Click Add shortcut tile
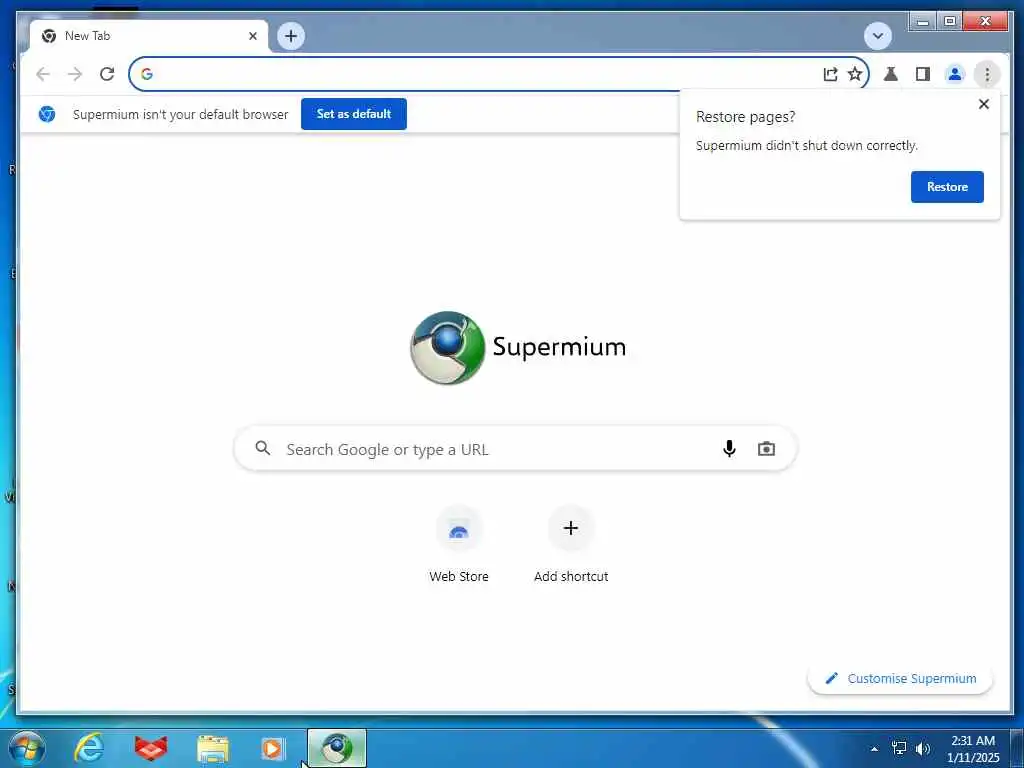The image size is (1024, 768). pos(571,545)
